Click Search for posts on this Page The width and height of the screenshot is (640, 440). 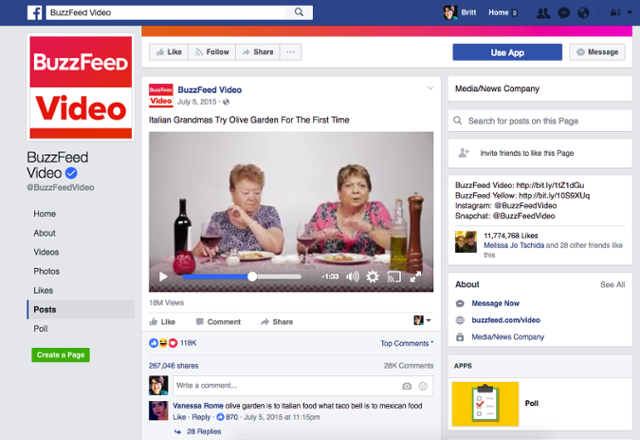pyautogui.click(x=540, y=121)
